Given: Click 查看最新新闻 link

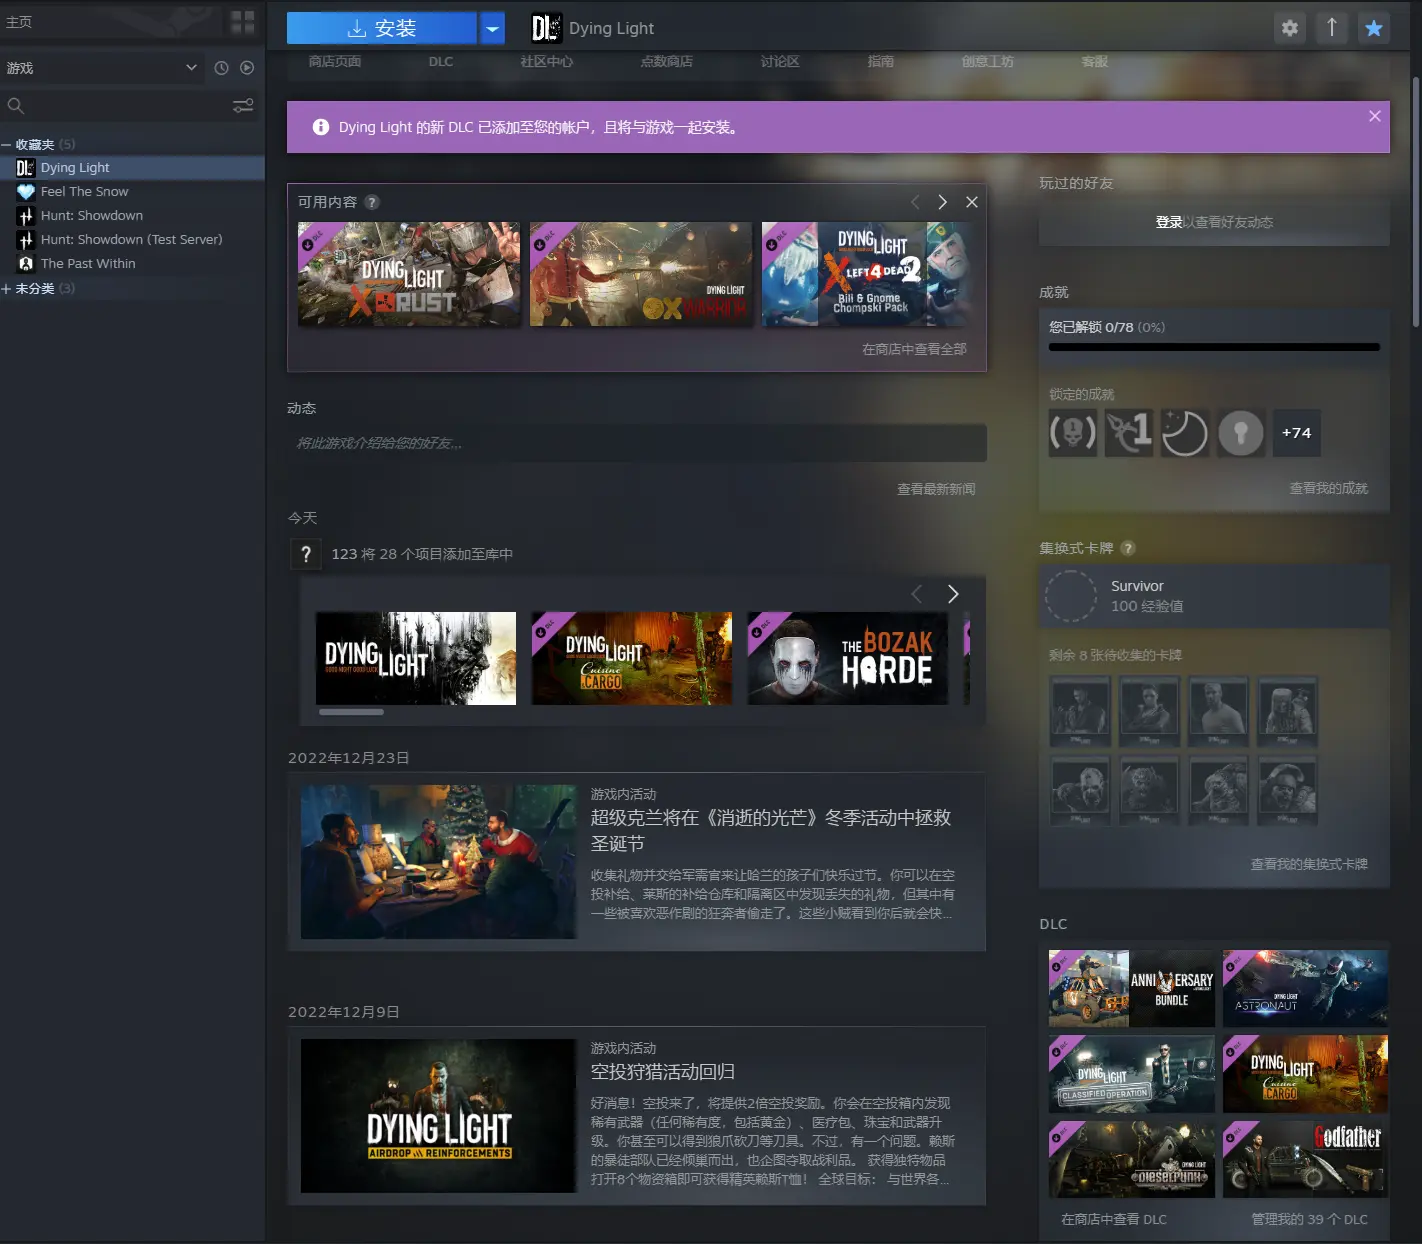Looking at the screenshot, I should click(x=936, y=489).
